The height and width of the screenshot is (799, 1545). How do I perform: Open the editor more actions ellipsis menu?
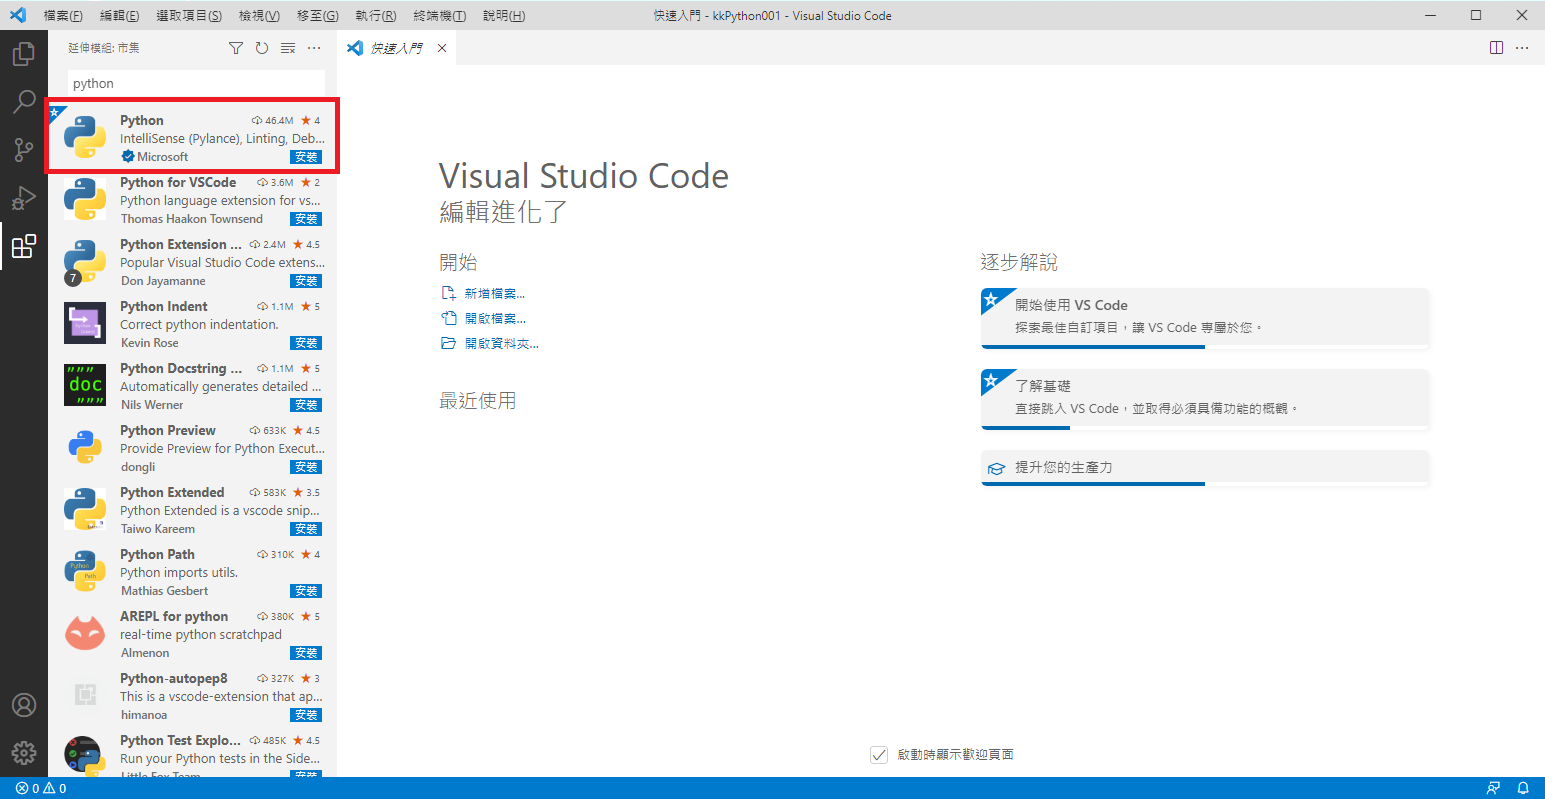pyautogui.click(x=1522, y=48)
